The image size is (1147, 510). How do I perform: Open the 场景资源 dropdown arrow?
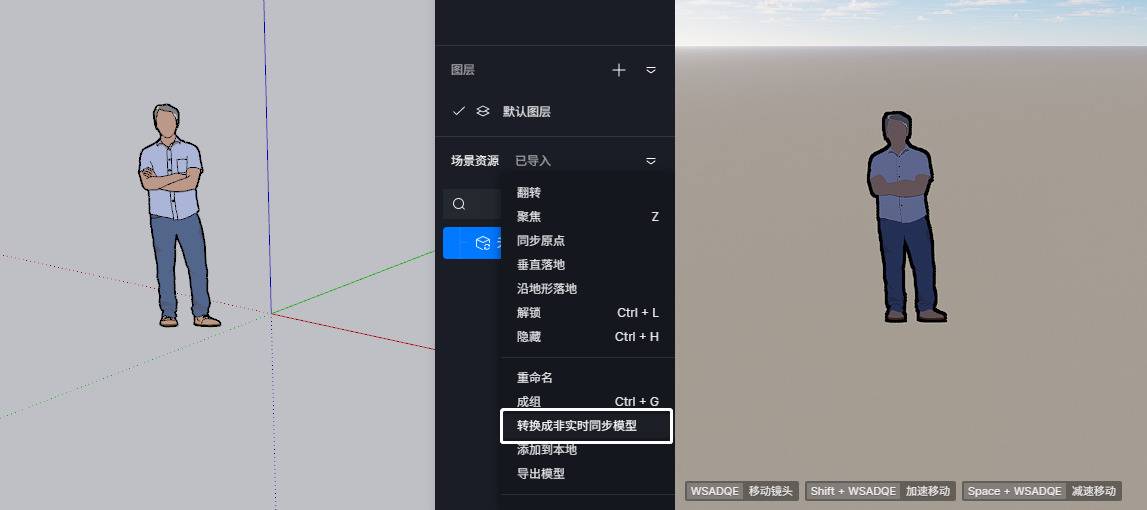point(651,161)
